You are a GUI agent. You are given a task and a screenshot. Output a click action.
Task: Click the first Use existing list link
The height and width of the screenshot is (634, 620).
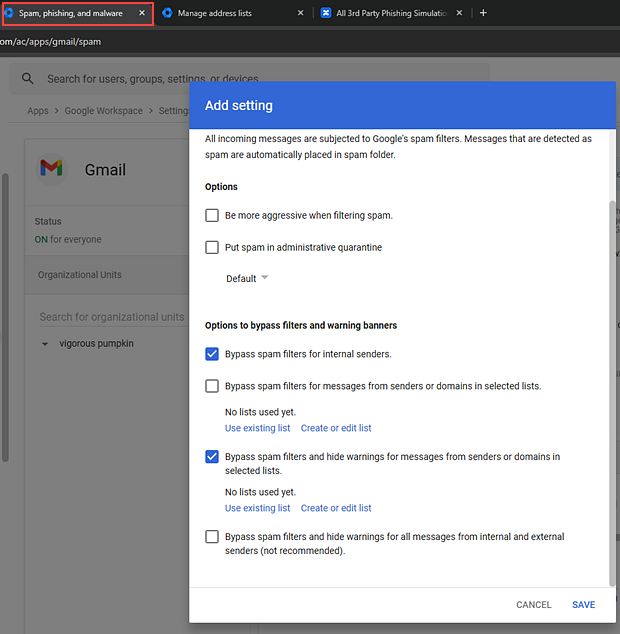[x=257, y=428]
